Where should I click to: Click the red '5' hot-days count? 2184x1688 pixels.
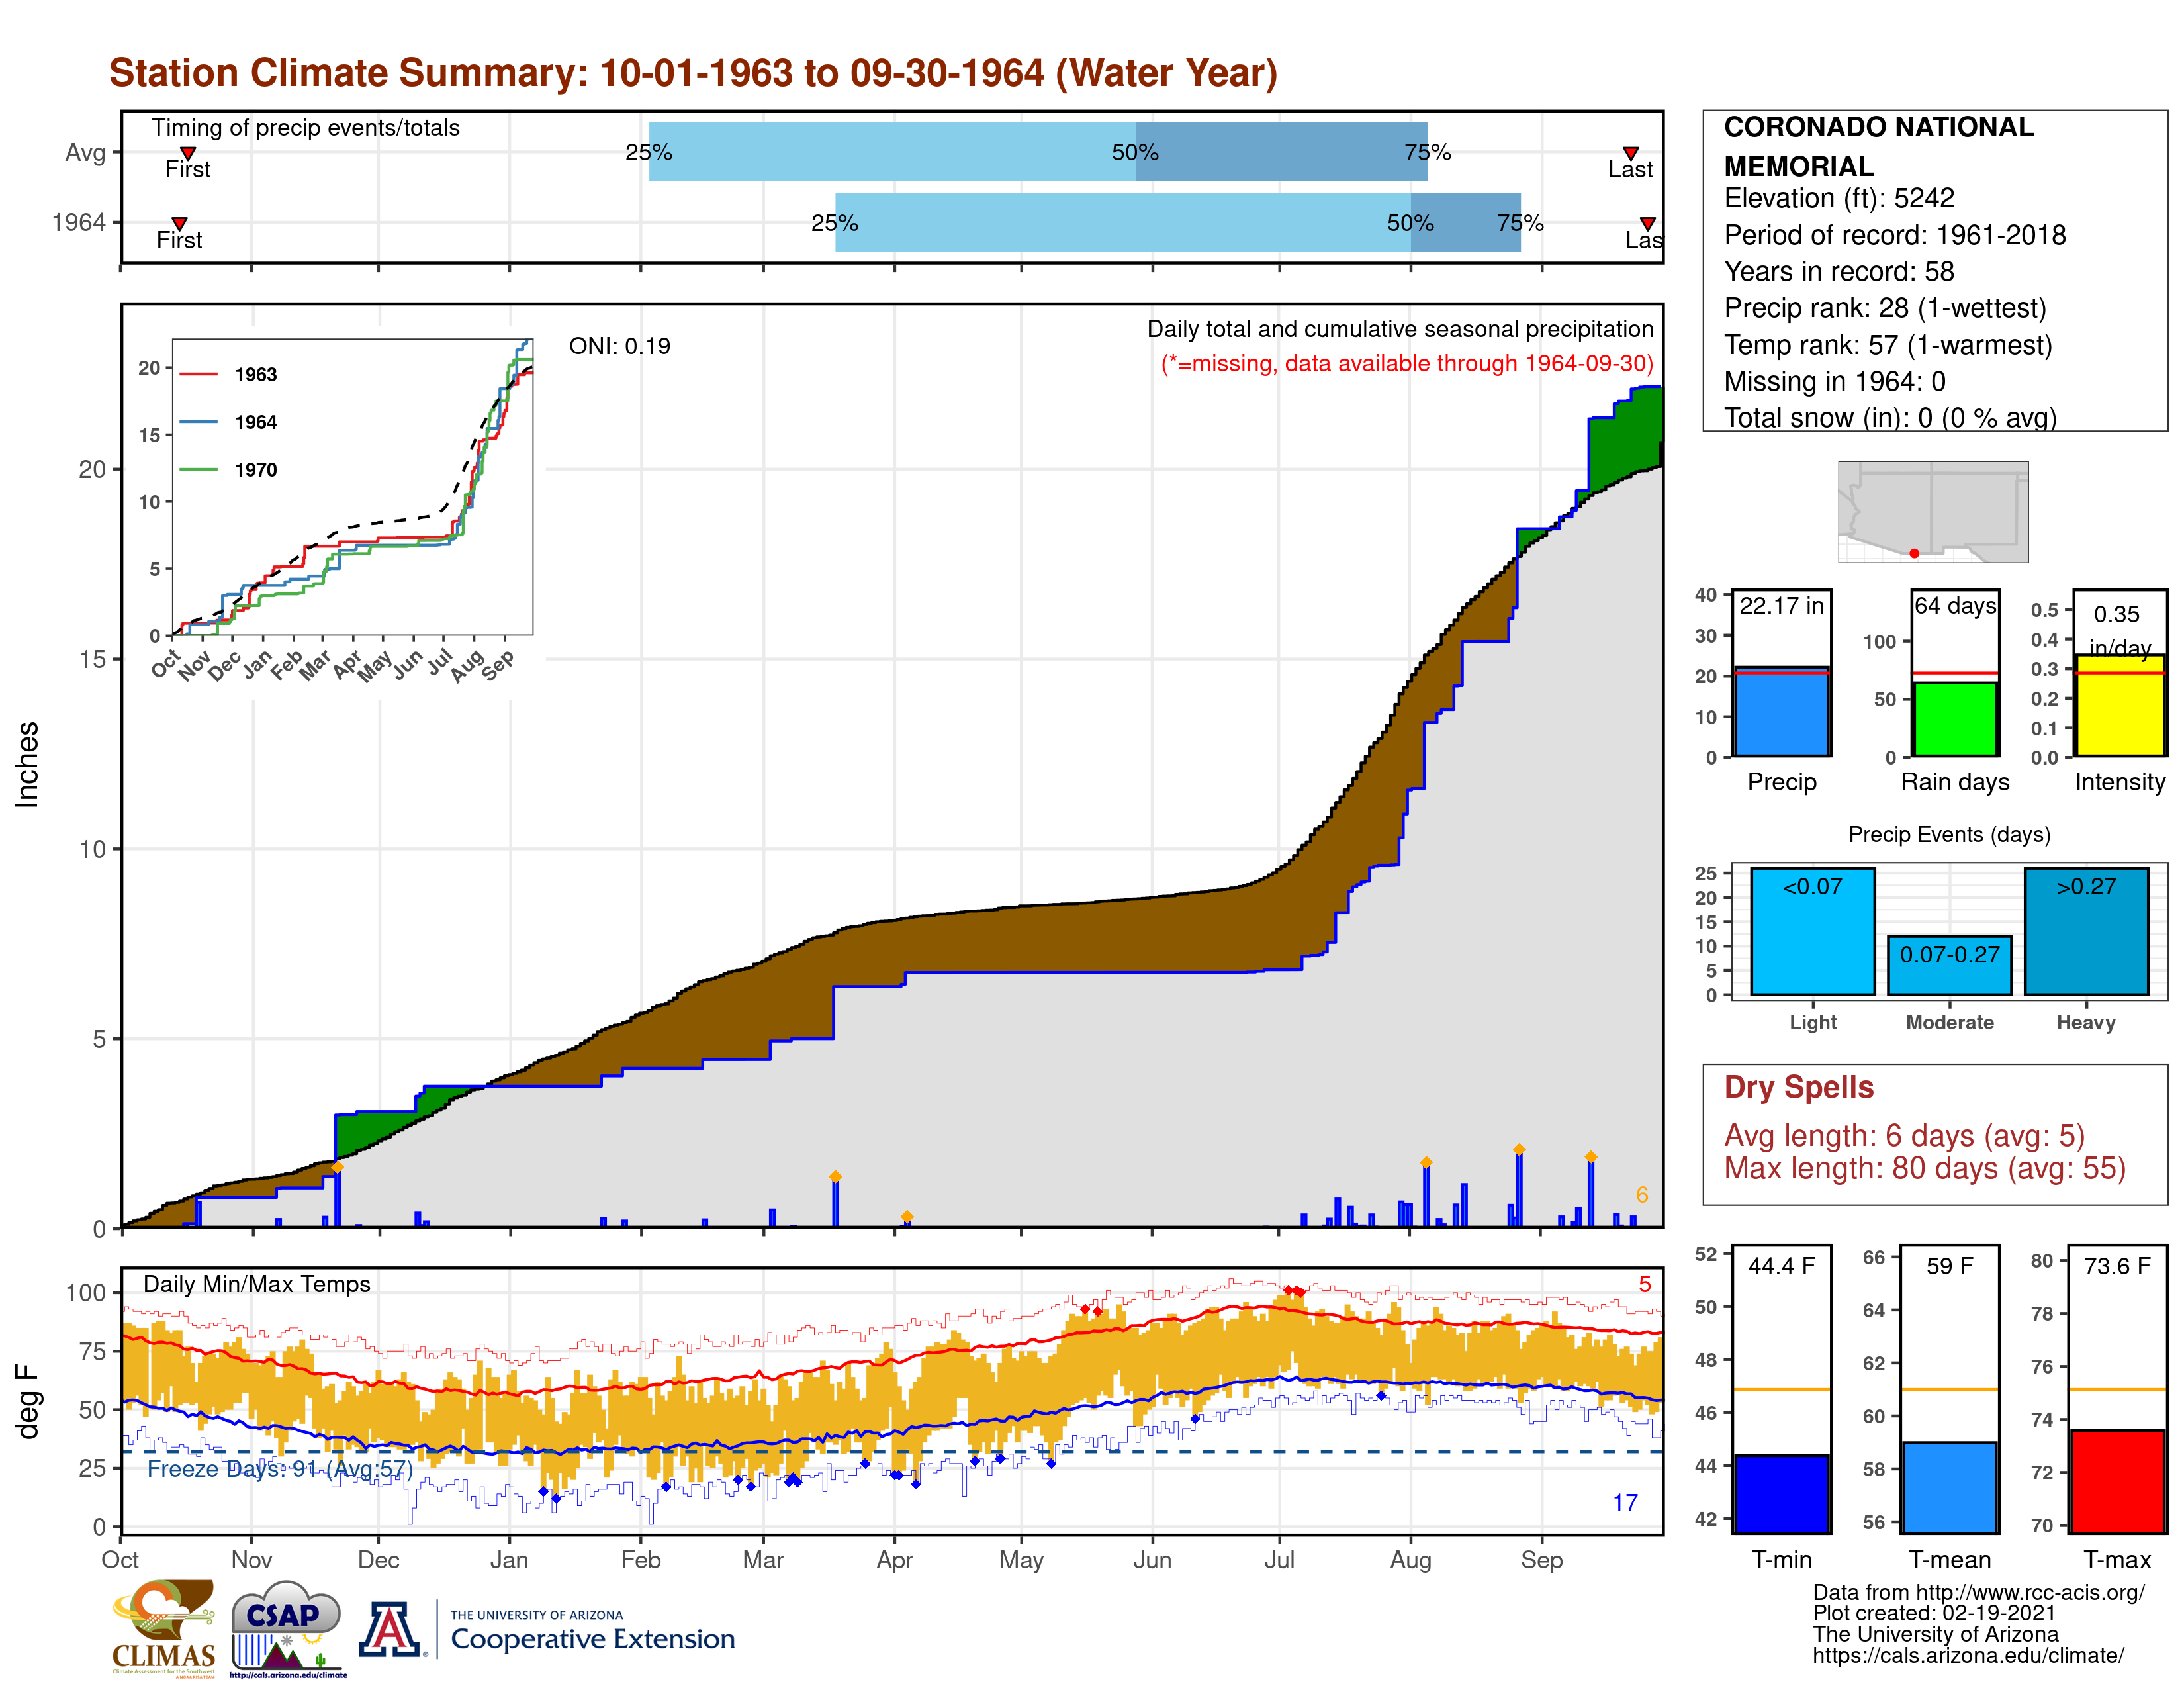click(1644, 1284)
